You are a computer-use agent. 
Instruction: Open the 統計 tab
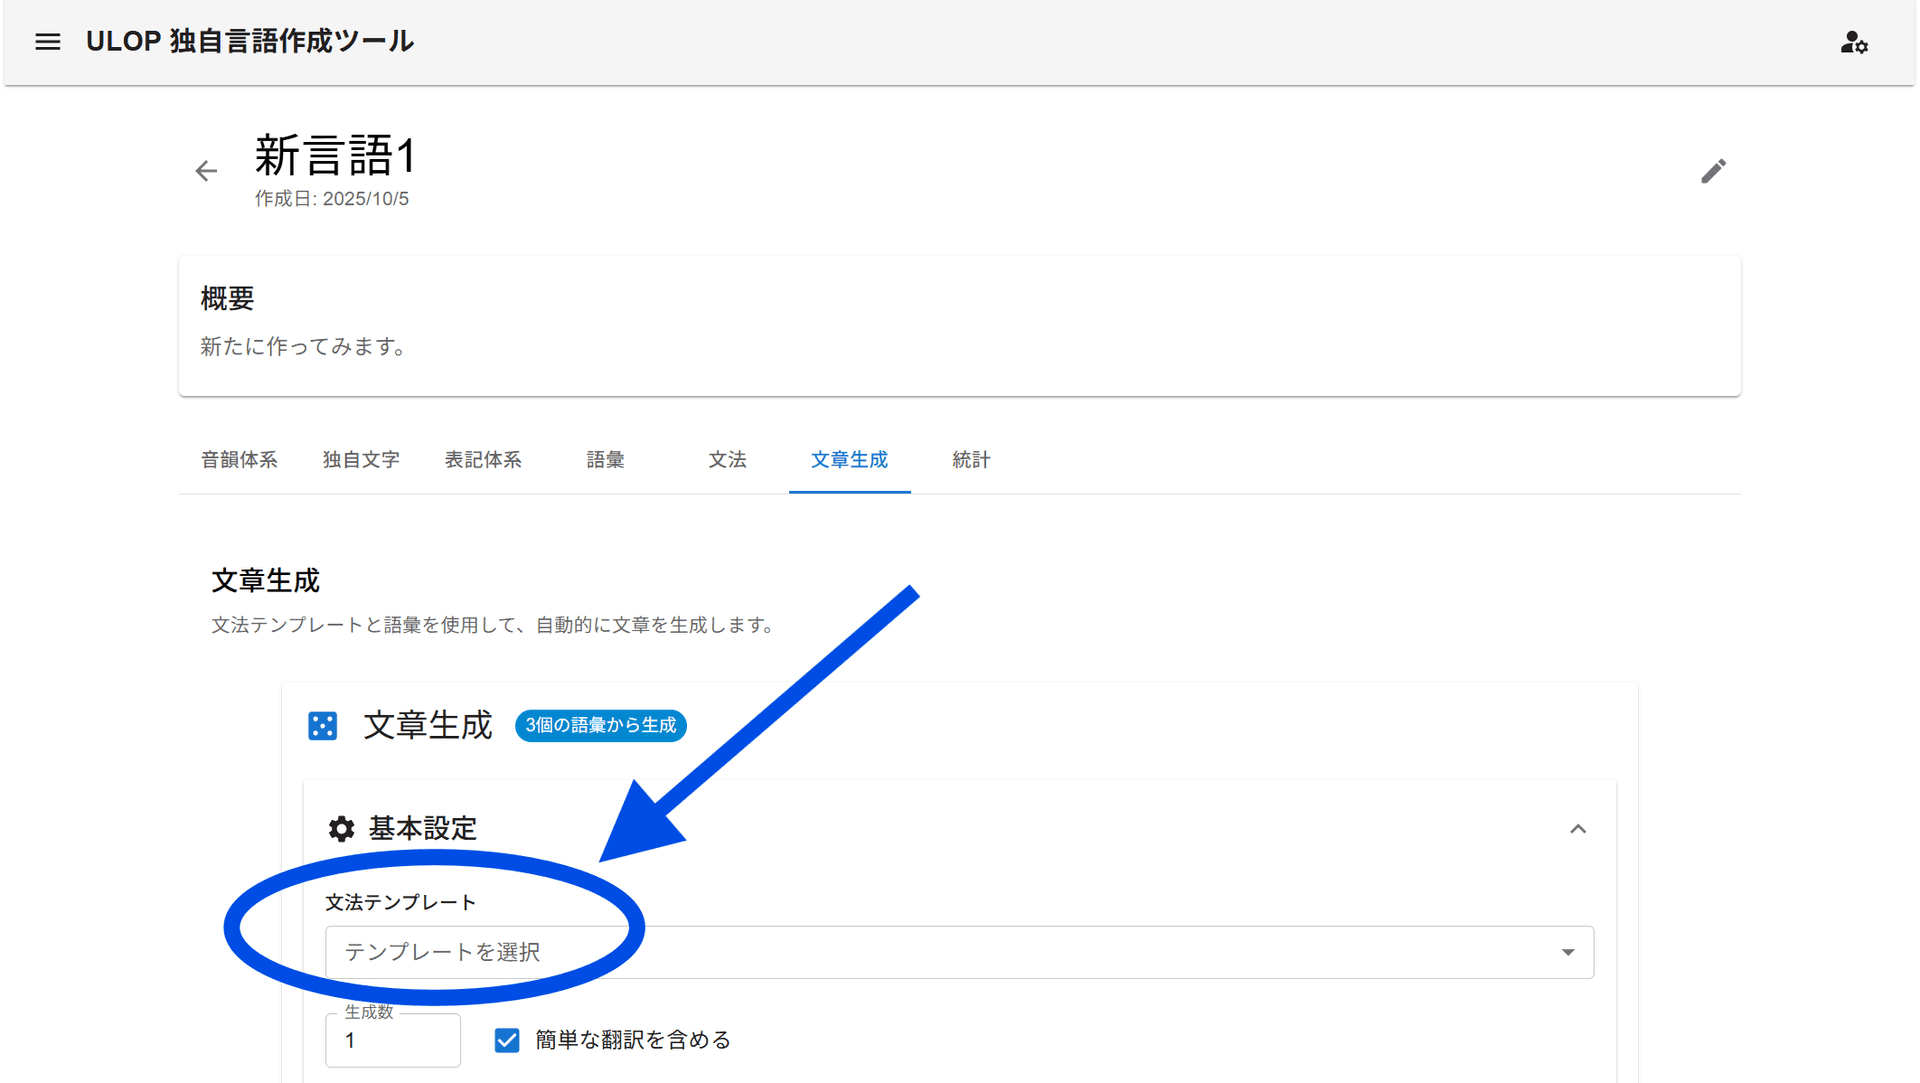coord(971,460)
